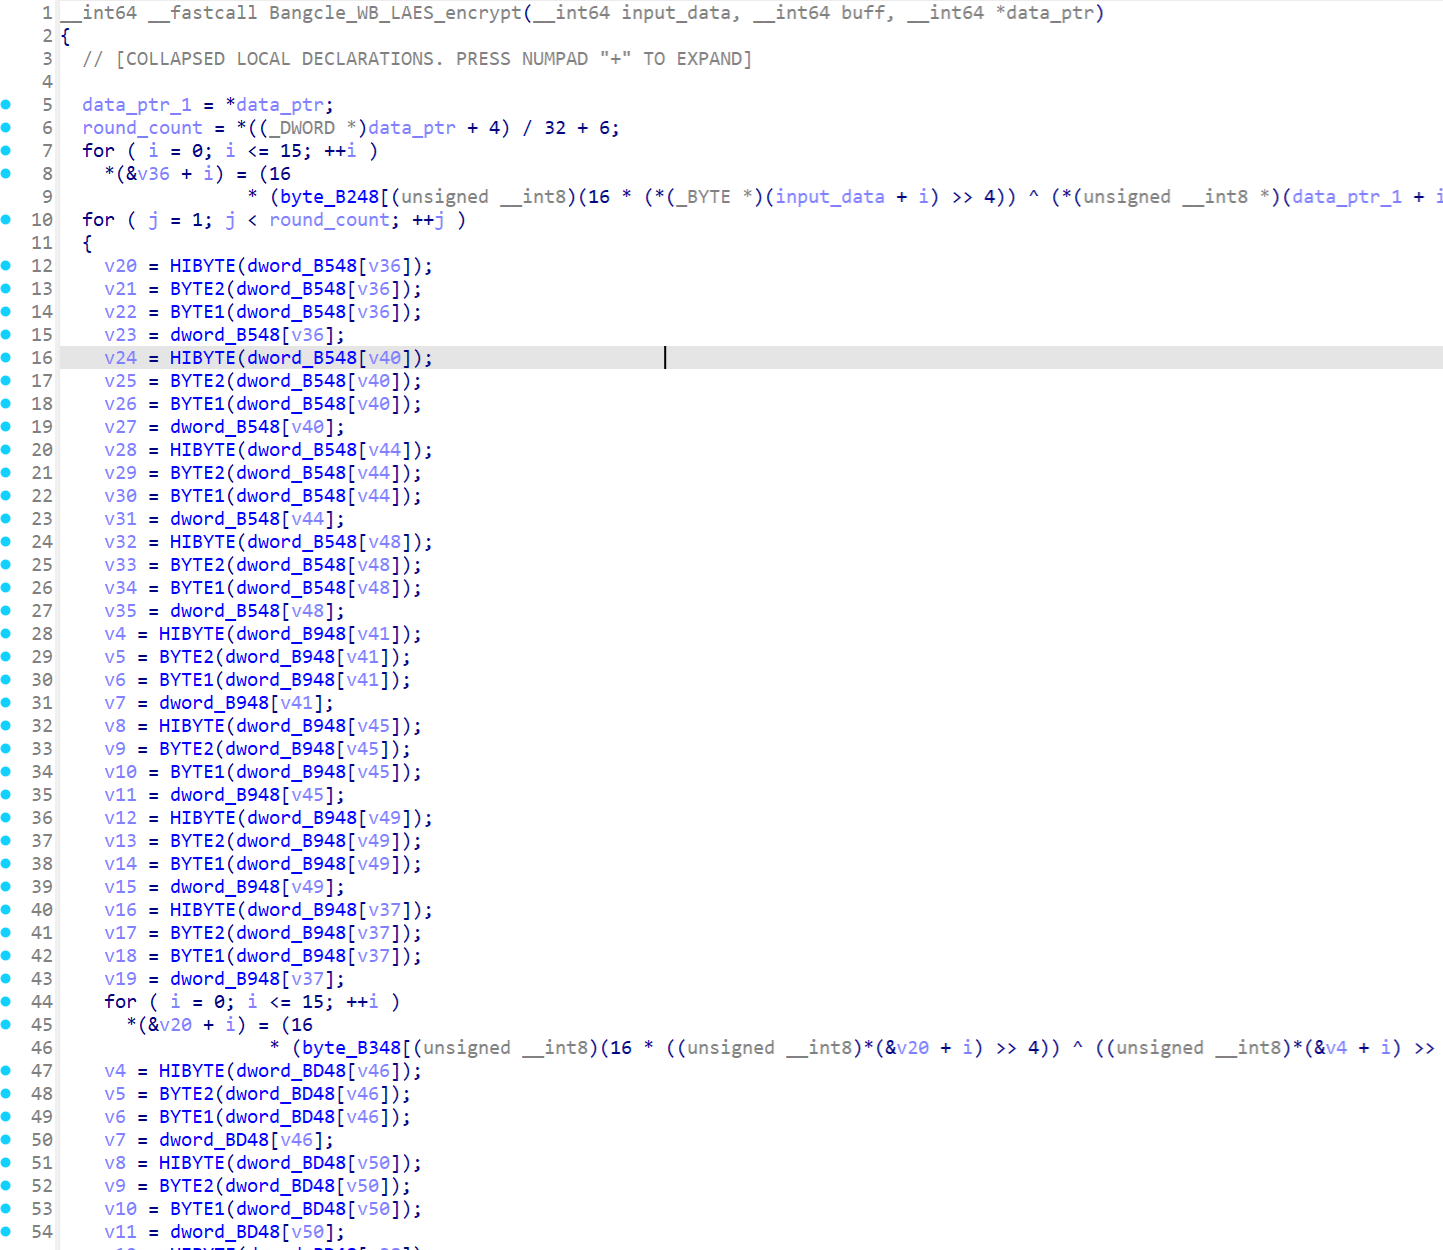Viewport: 1443px width, 1250px height.
Task: Click line number 40 in the gutter
Action: (x=41, y=910)
